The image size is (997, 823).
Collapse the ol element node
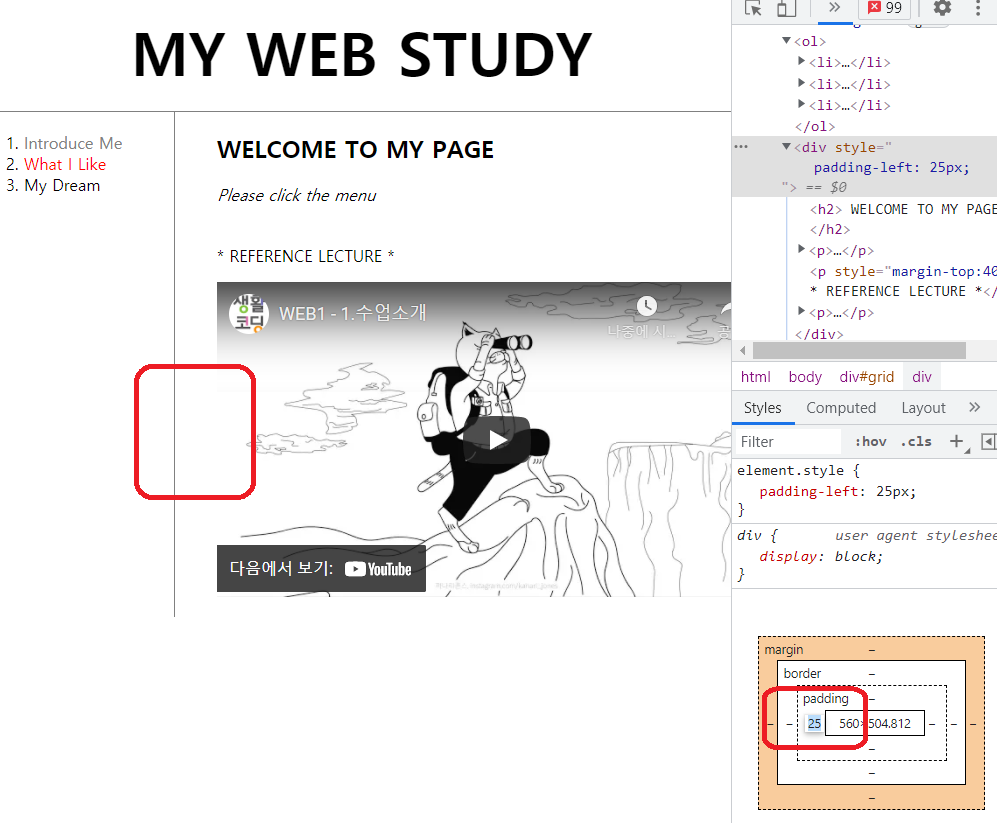coord(787,41)
